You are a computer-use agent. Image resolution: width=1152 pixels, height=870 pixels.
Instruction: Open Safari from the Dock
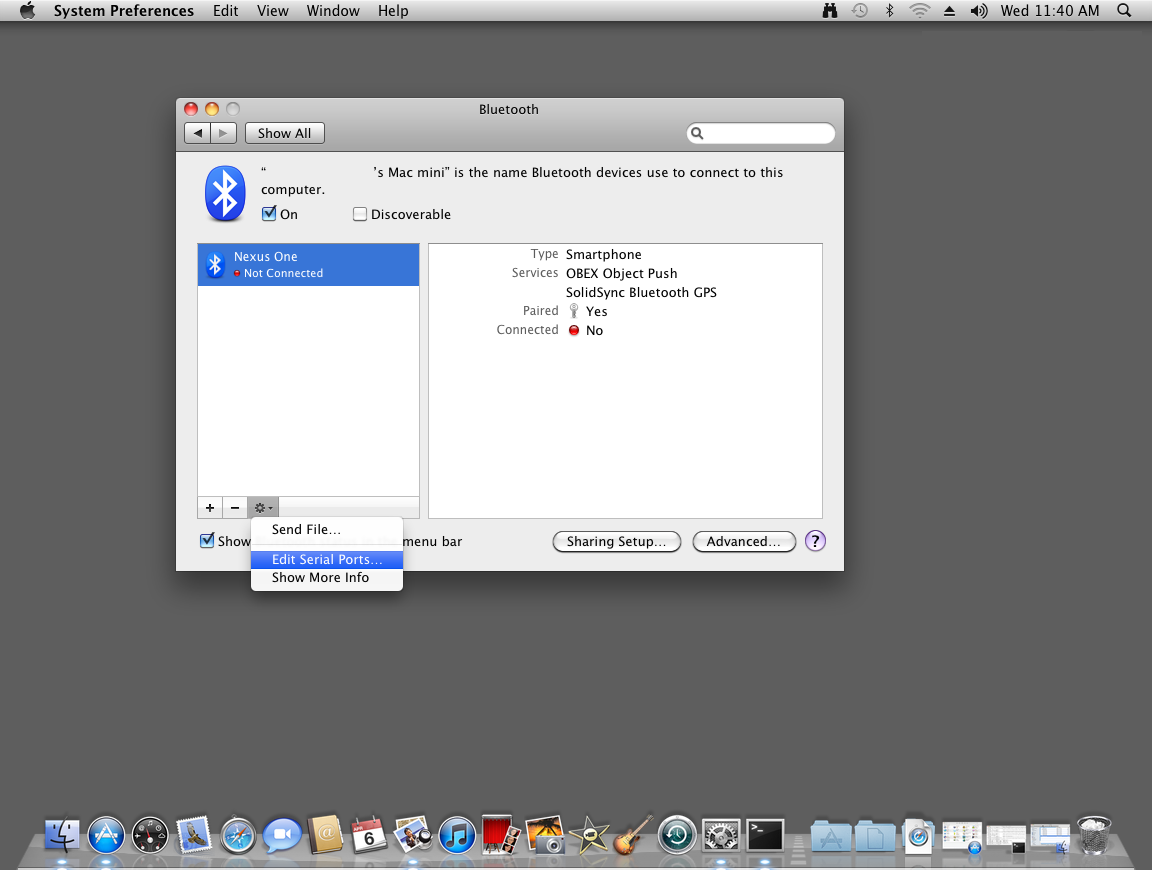tap(238, 834)
